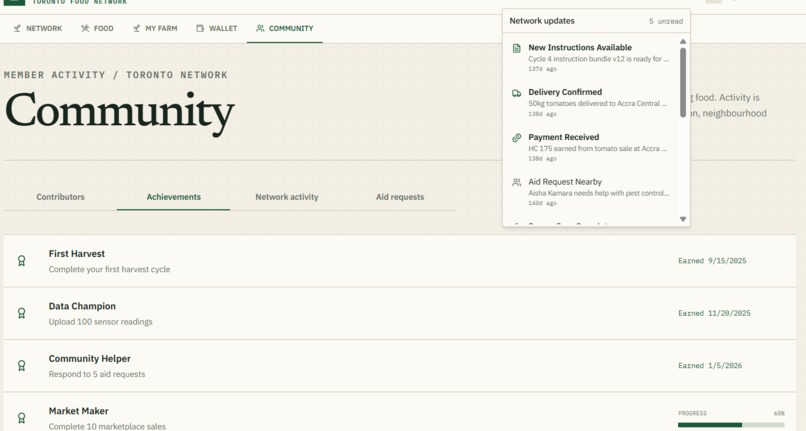Click 'Member Activity / Toronto Network' breadcrumb
This screenshot has height=431, width=806.
click(116, 75)
